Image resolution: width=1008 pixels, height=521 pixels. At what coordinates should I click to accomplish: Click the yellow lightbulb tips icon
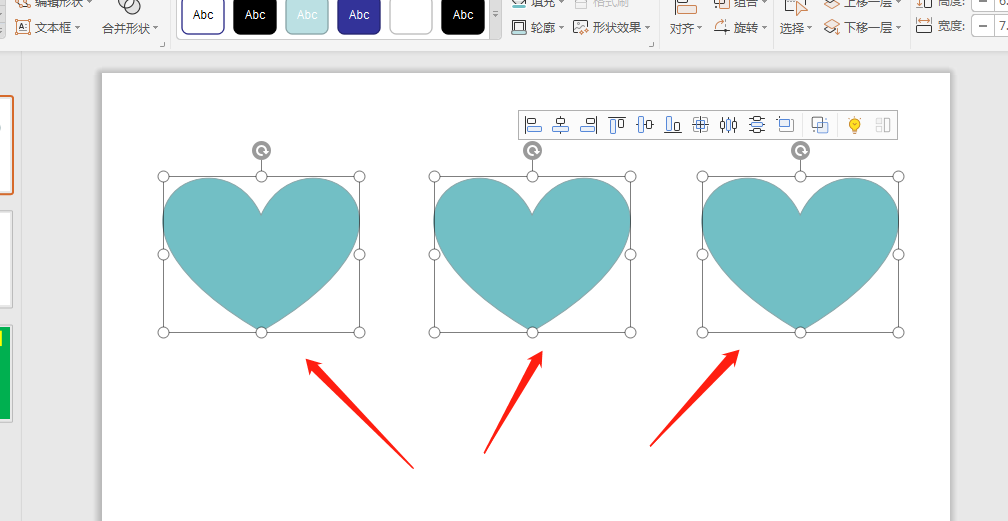(854, 125)
